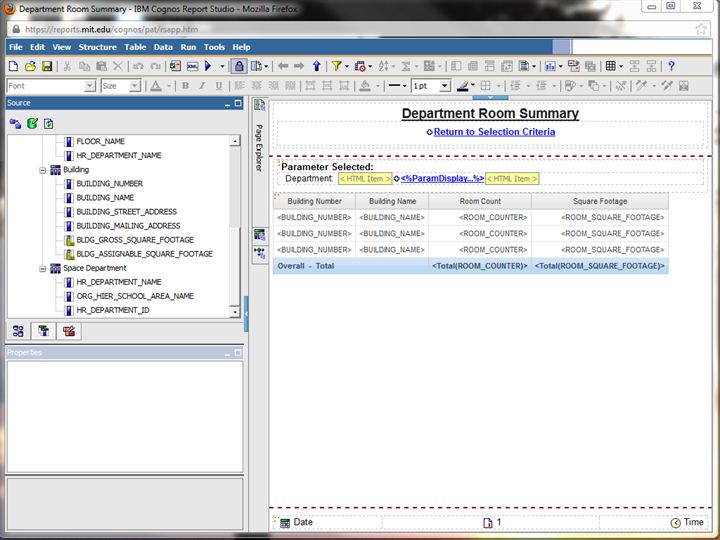This screenshot has height=540, width=720.
Task: Select BUILDING_STREET_ADDRESS in the source tree
Action: pos(126,212)
